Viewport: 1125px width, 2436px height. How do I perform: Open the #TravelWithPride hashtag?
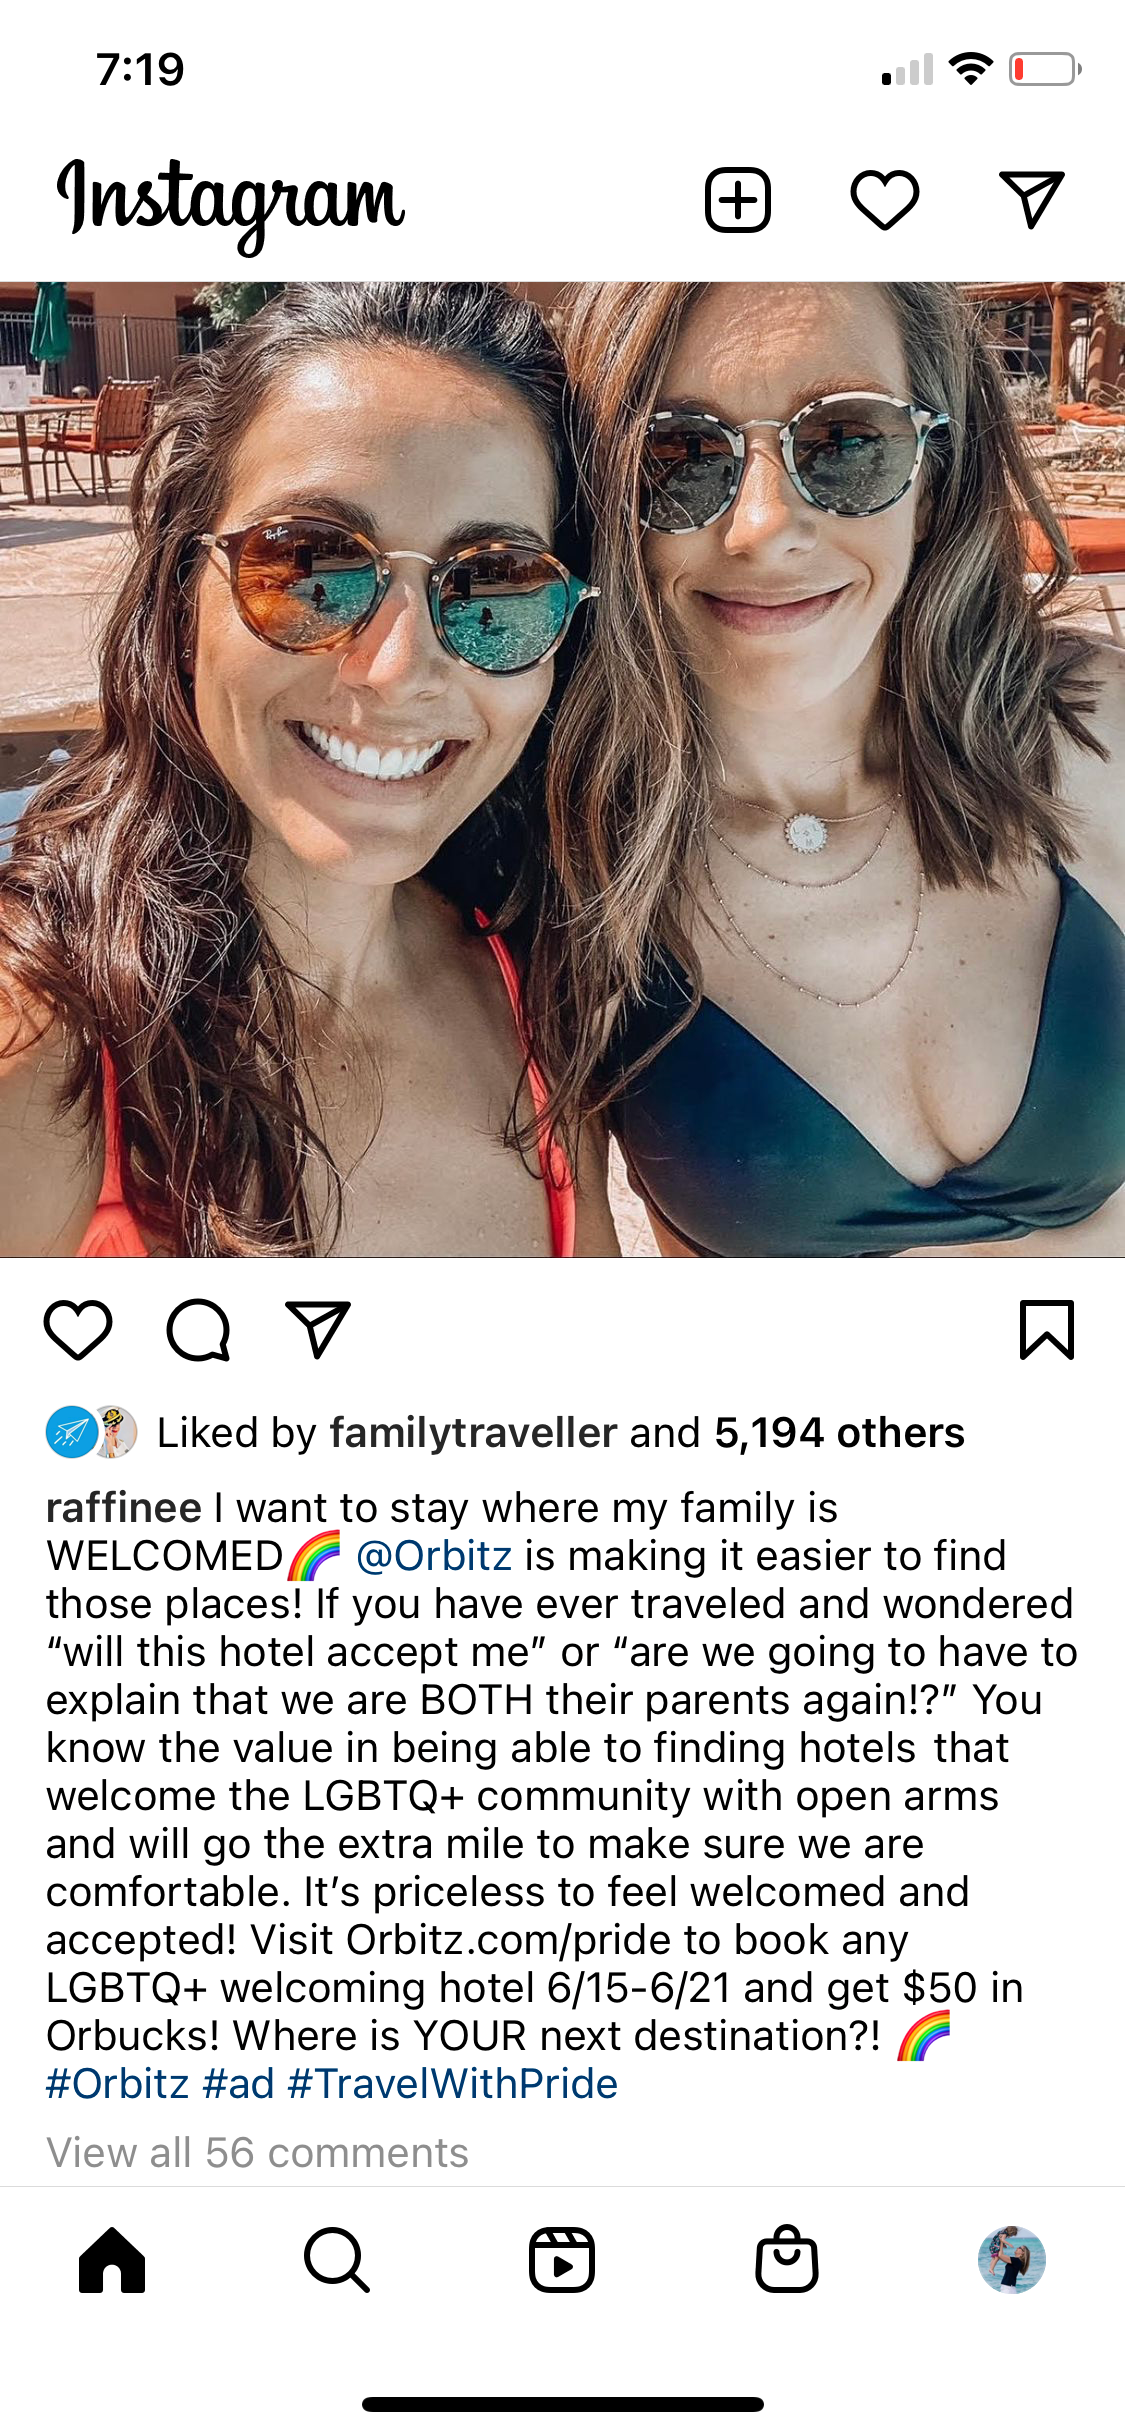coord(452,2084)
